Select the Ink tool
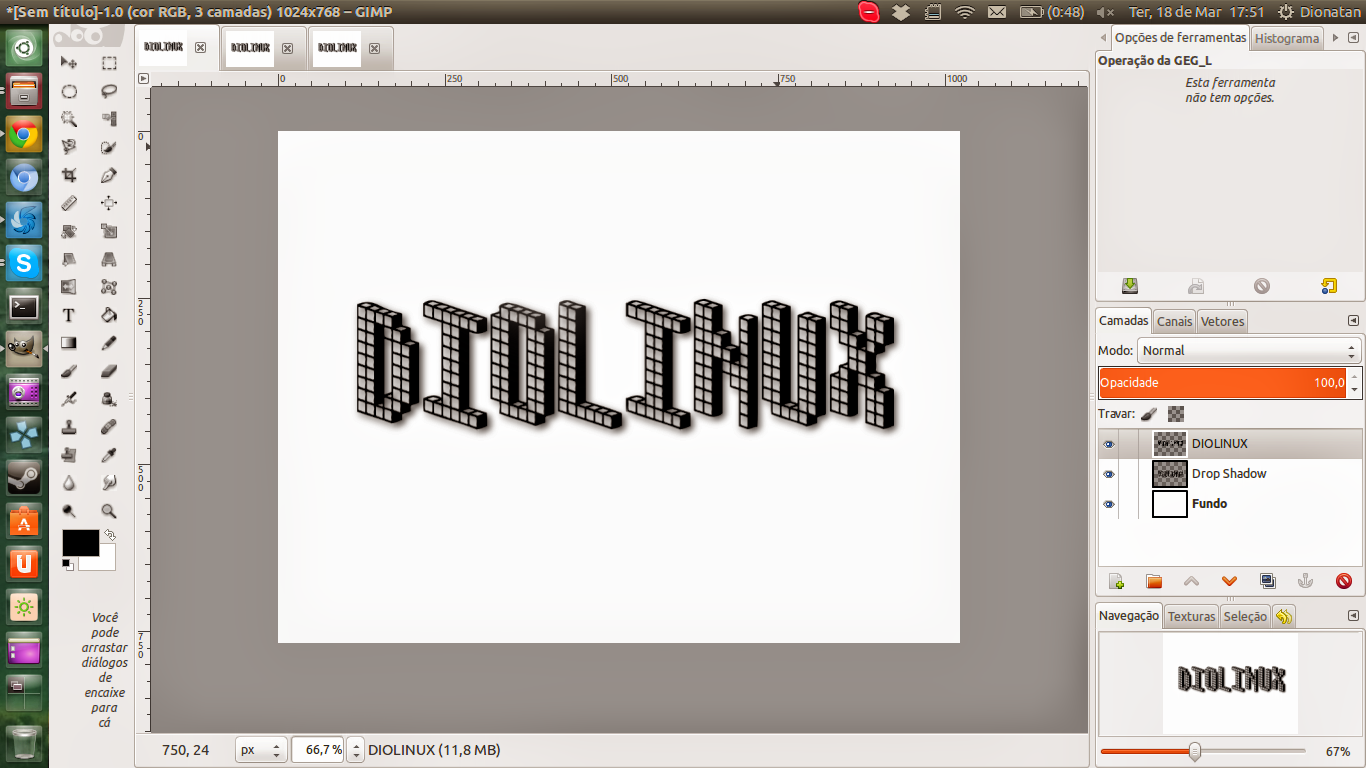 (109, 399)
